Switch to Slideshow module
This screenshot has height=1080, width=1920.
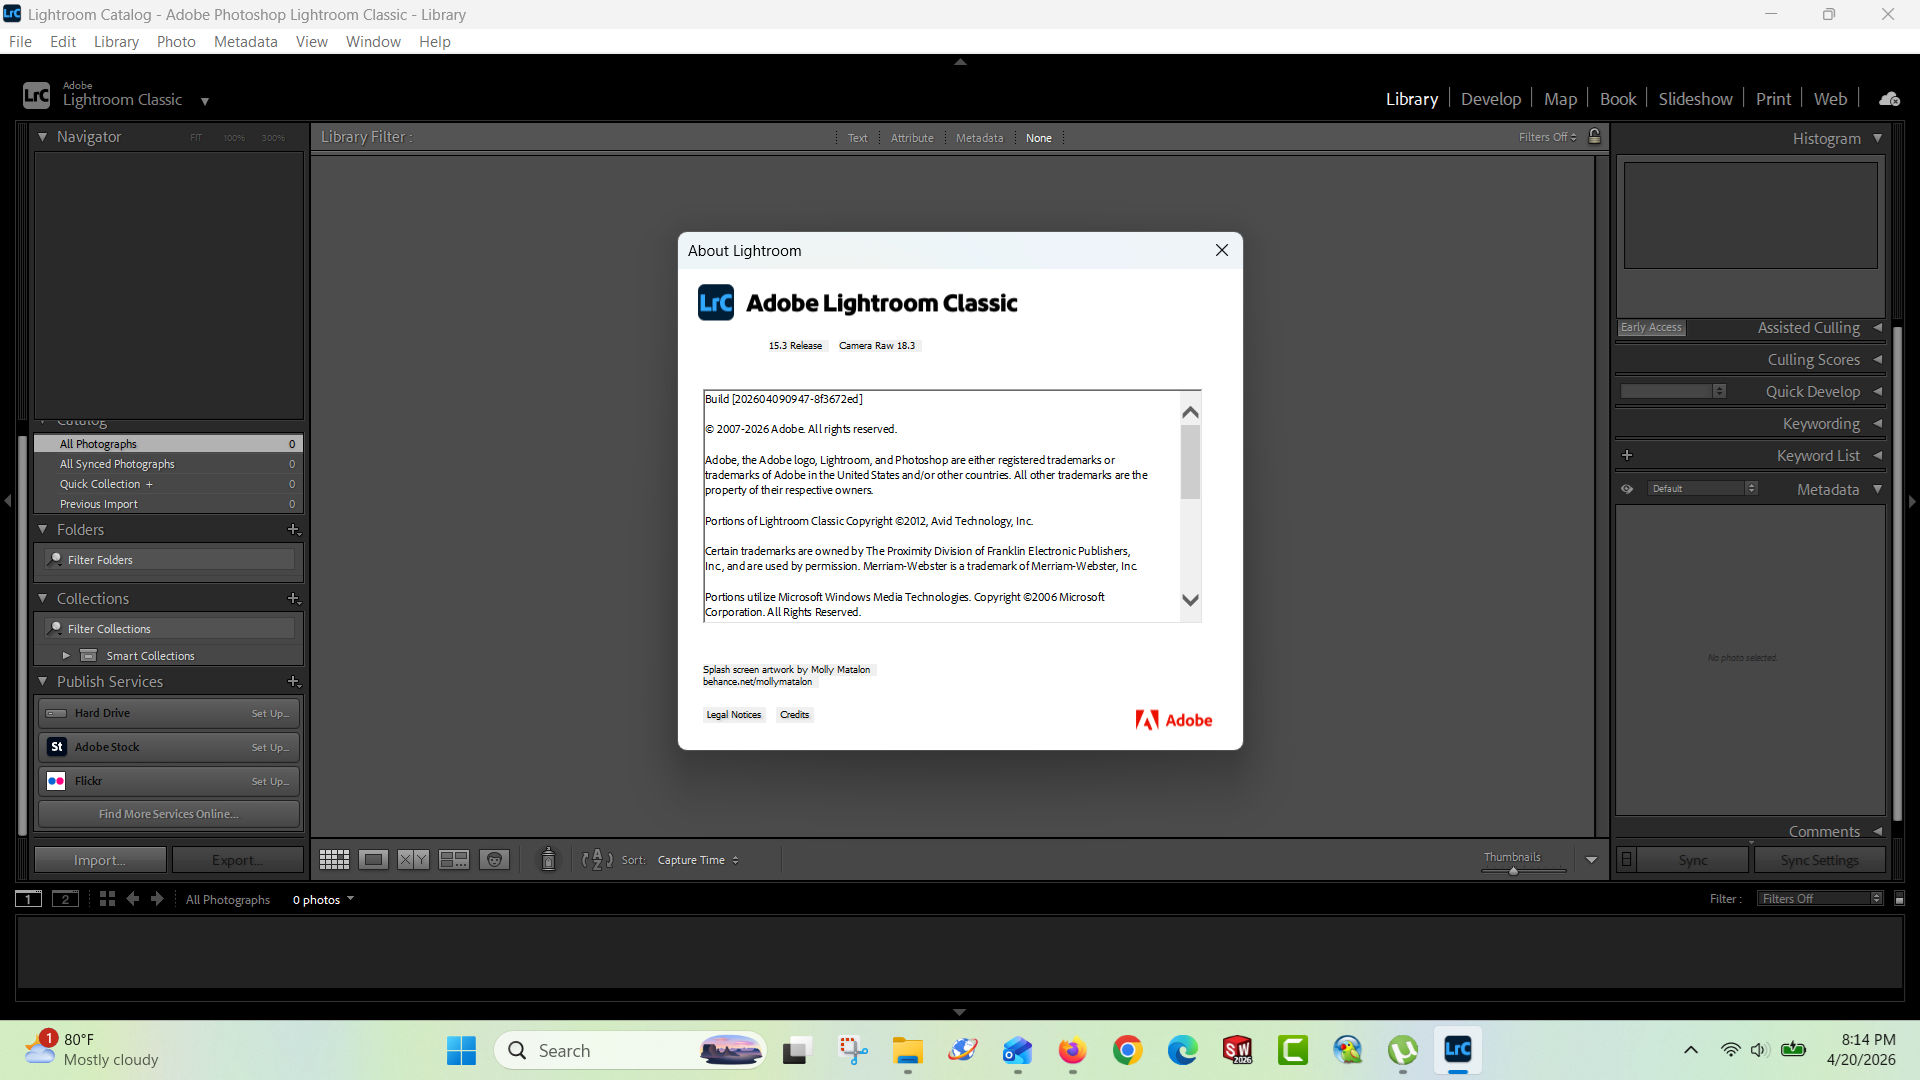pyautogui.click(x=1695, y=99)
